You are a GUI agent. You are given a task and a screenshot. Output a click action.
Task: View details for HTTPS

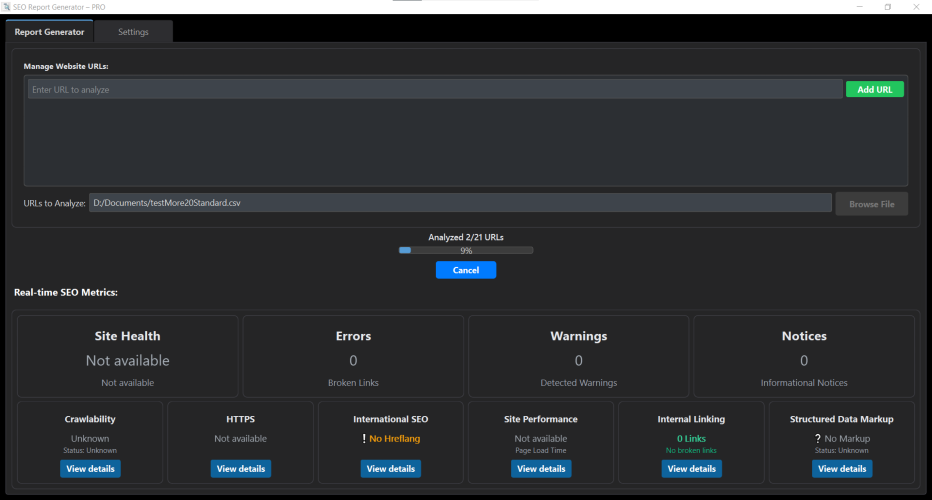click(x=241, y=468)
